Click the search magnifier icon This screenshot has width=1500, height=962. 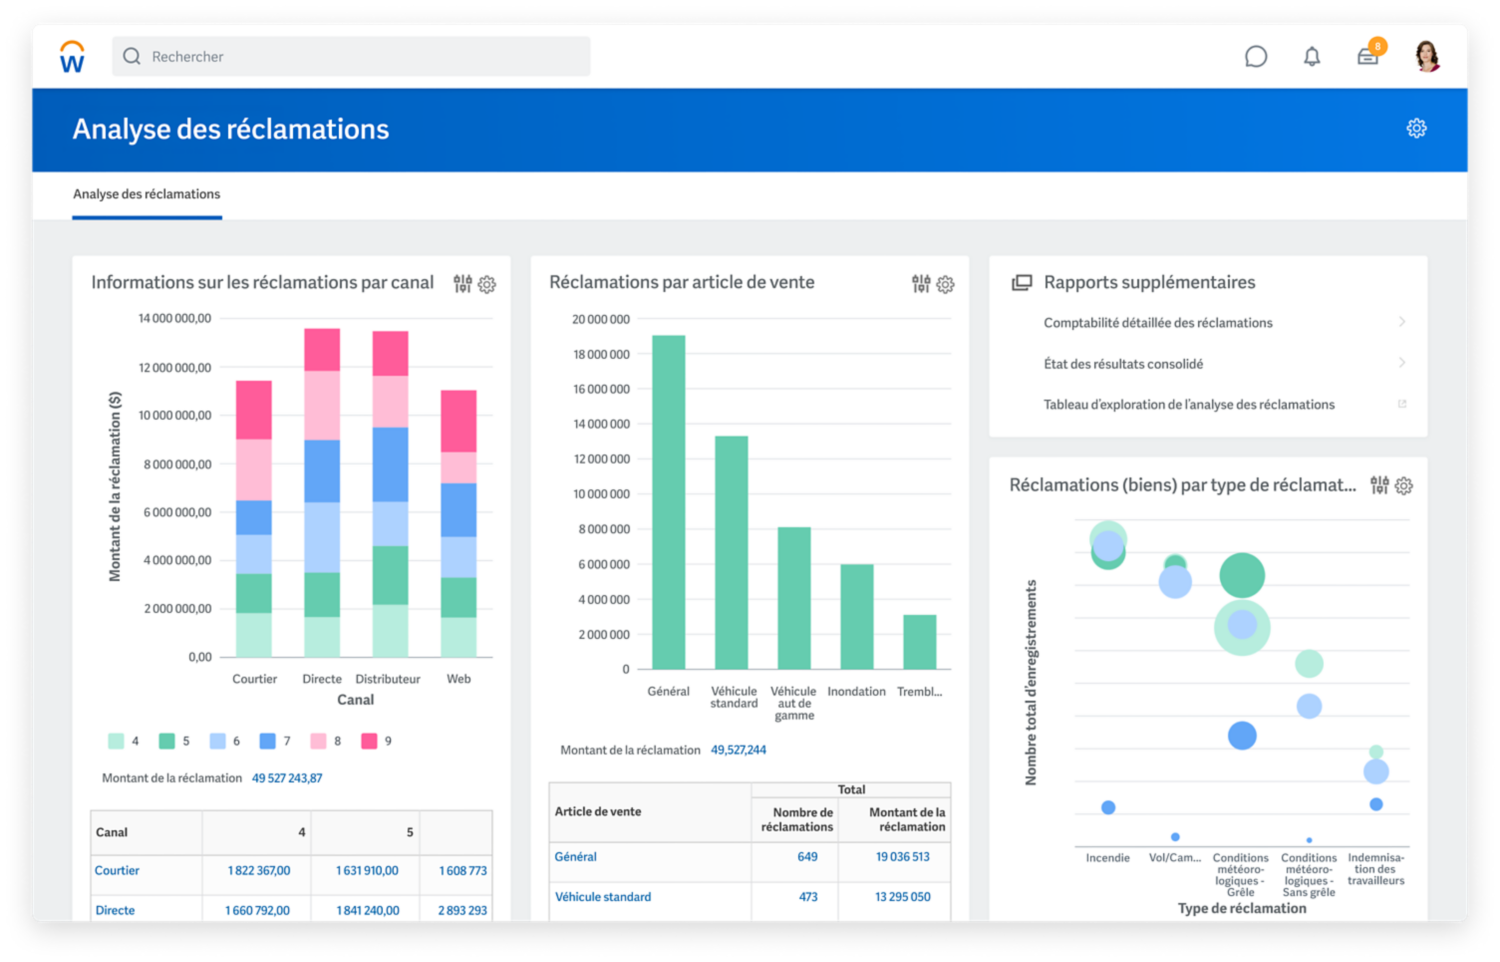tap(132, 57)
